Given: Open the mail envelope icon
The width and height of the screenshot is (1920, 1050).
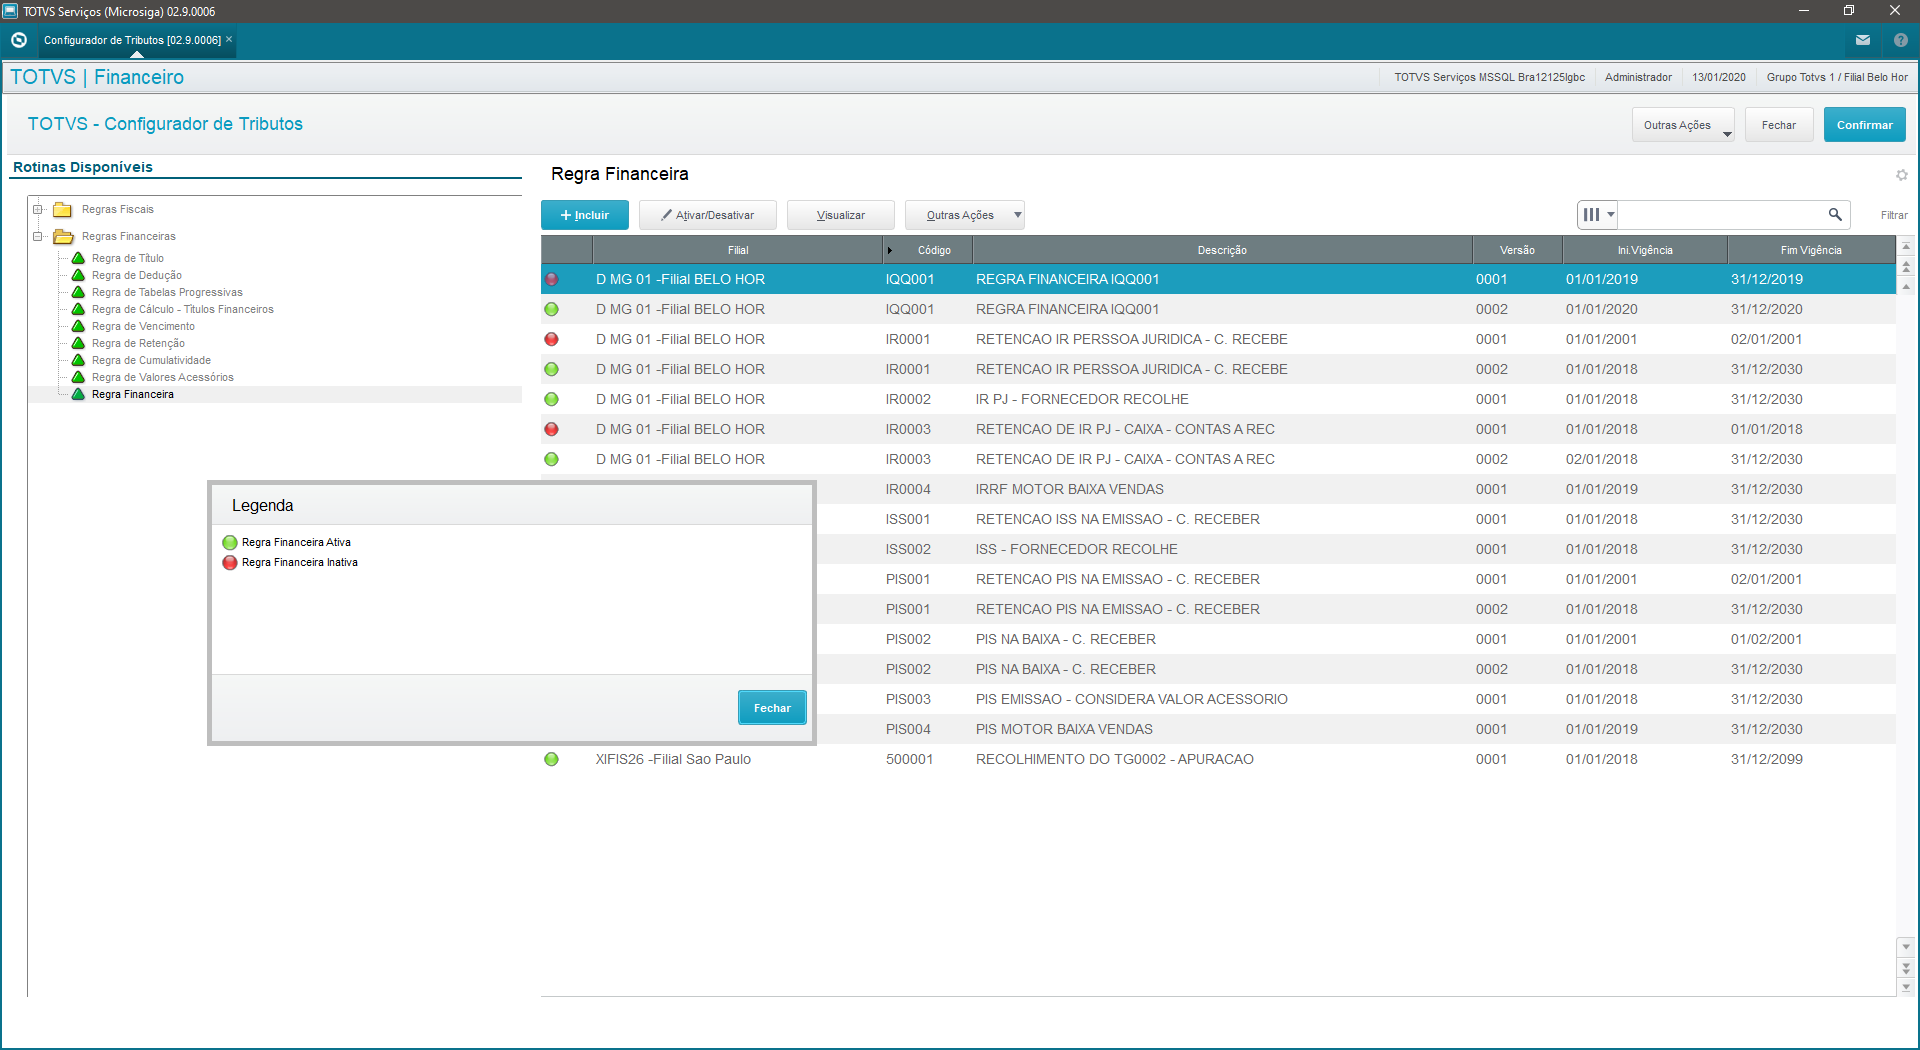Looking at the screenshot, I should (1863, 40).
